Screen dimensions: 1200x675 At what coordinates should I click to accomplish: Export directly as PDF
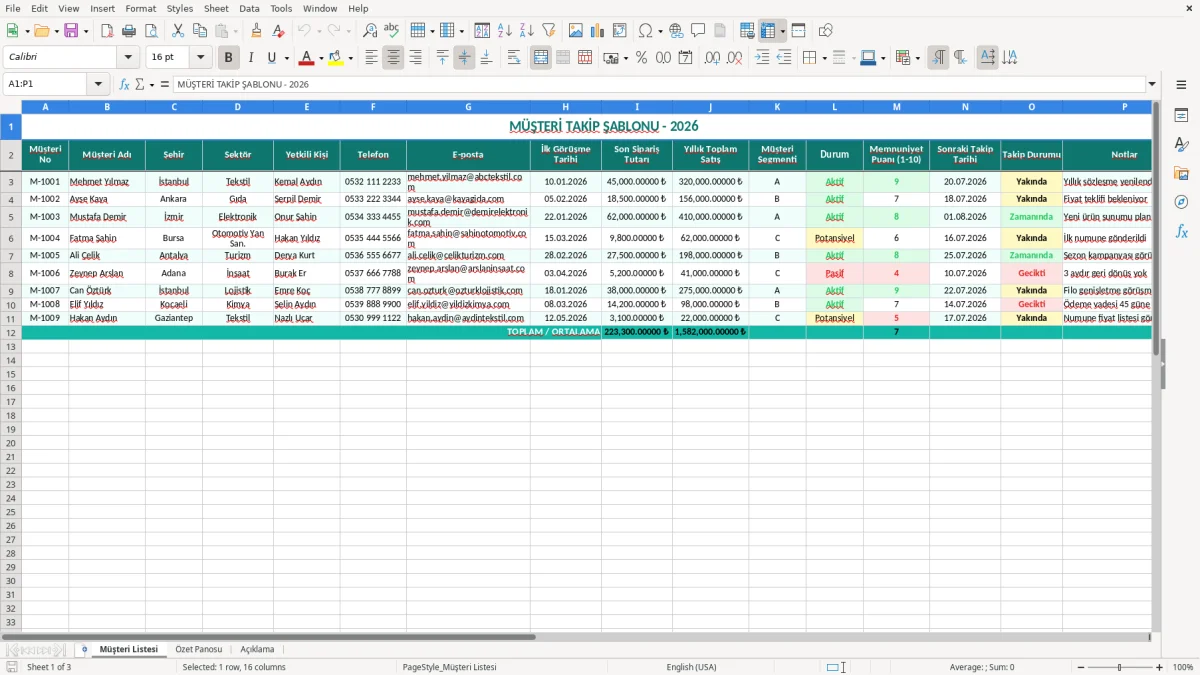point(107,31)
